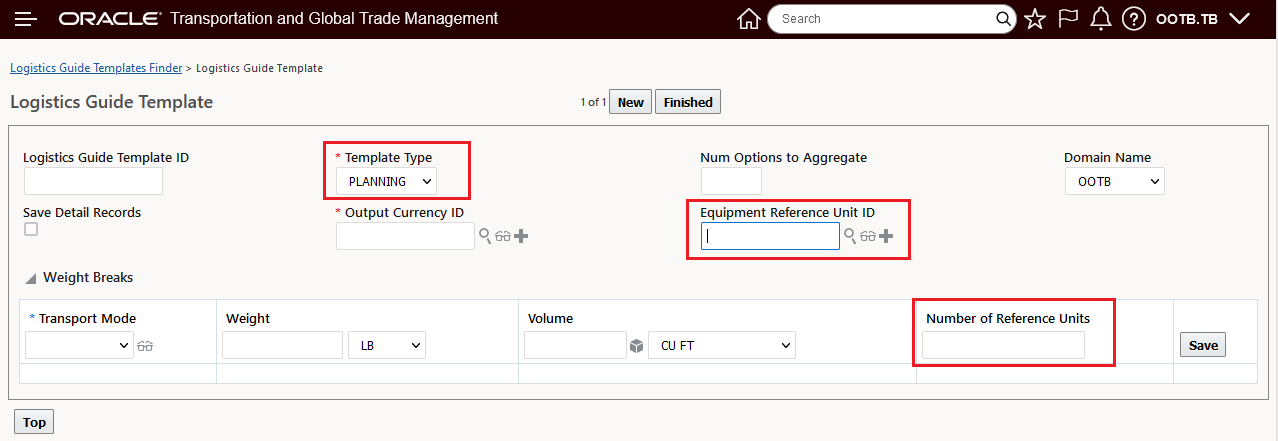Click the Output Currency ID search magnifier
This screenshot has height=441, width=1278.
click(485, 236)
